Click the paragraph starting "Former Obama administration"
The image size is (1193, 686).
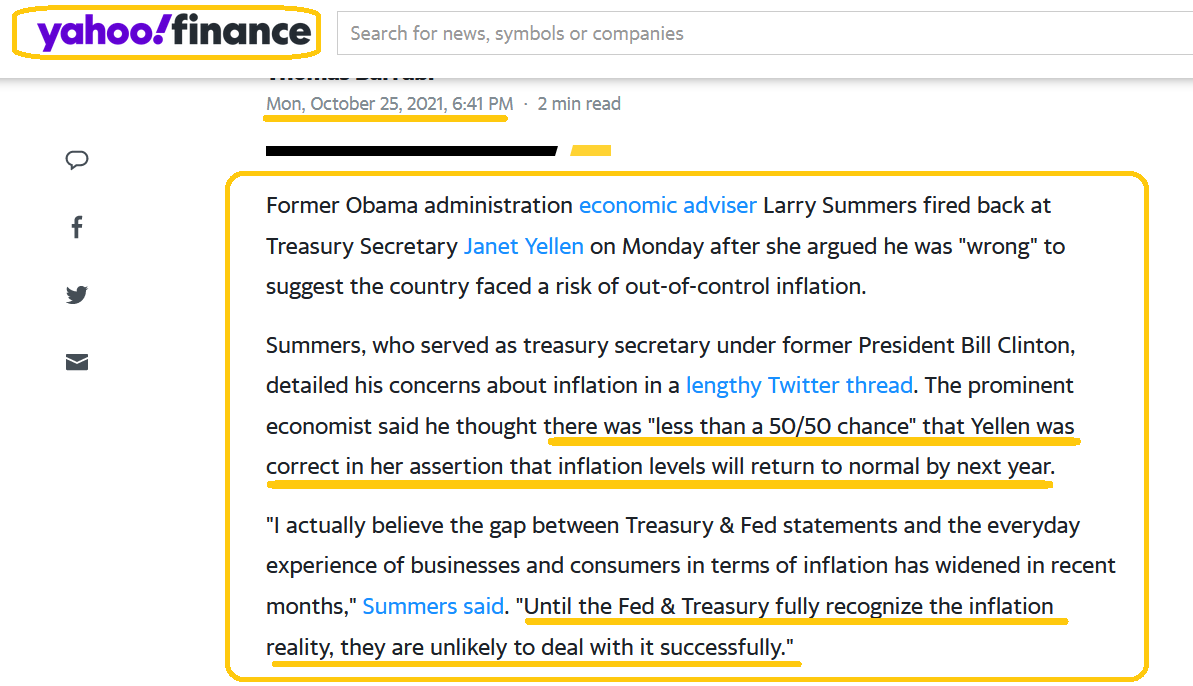(420, 205)
